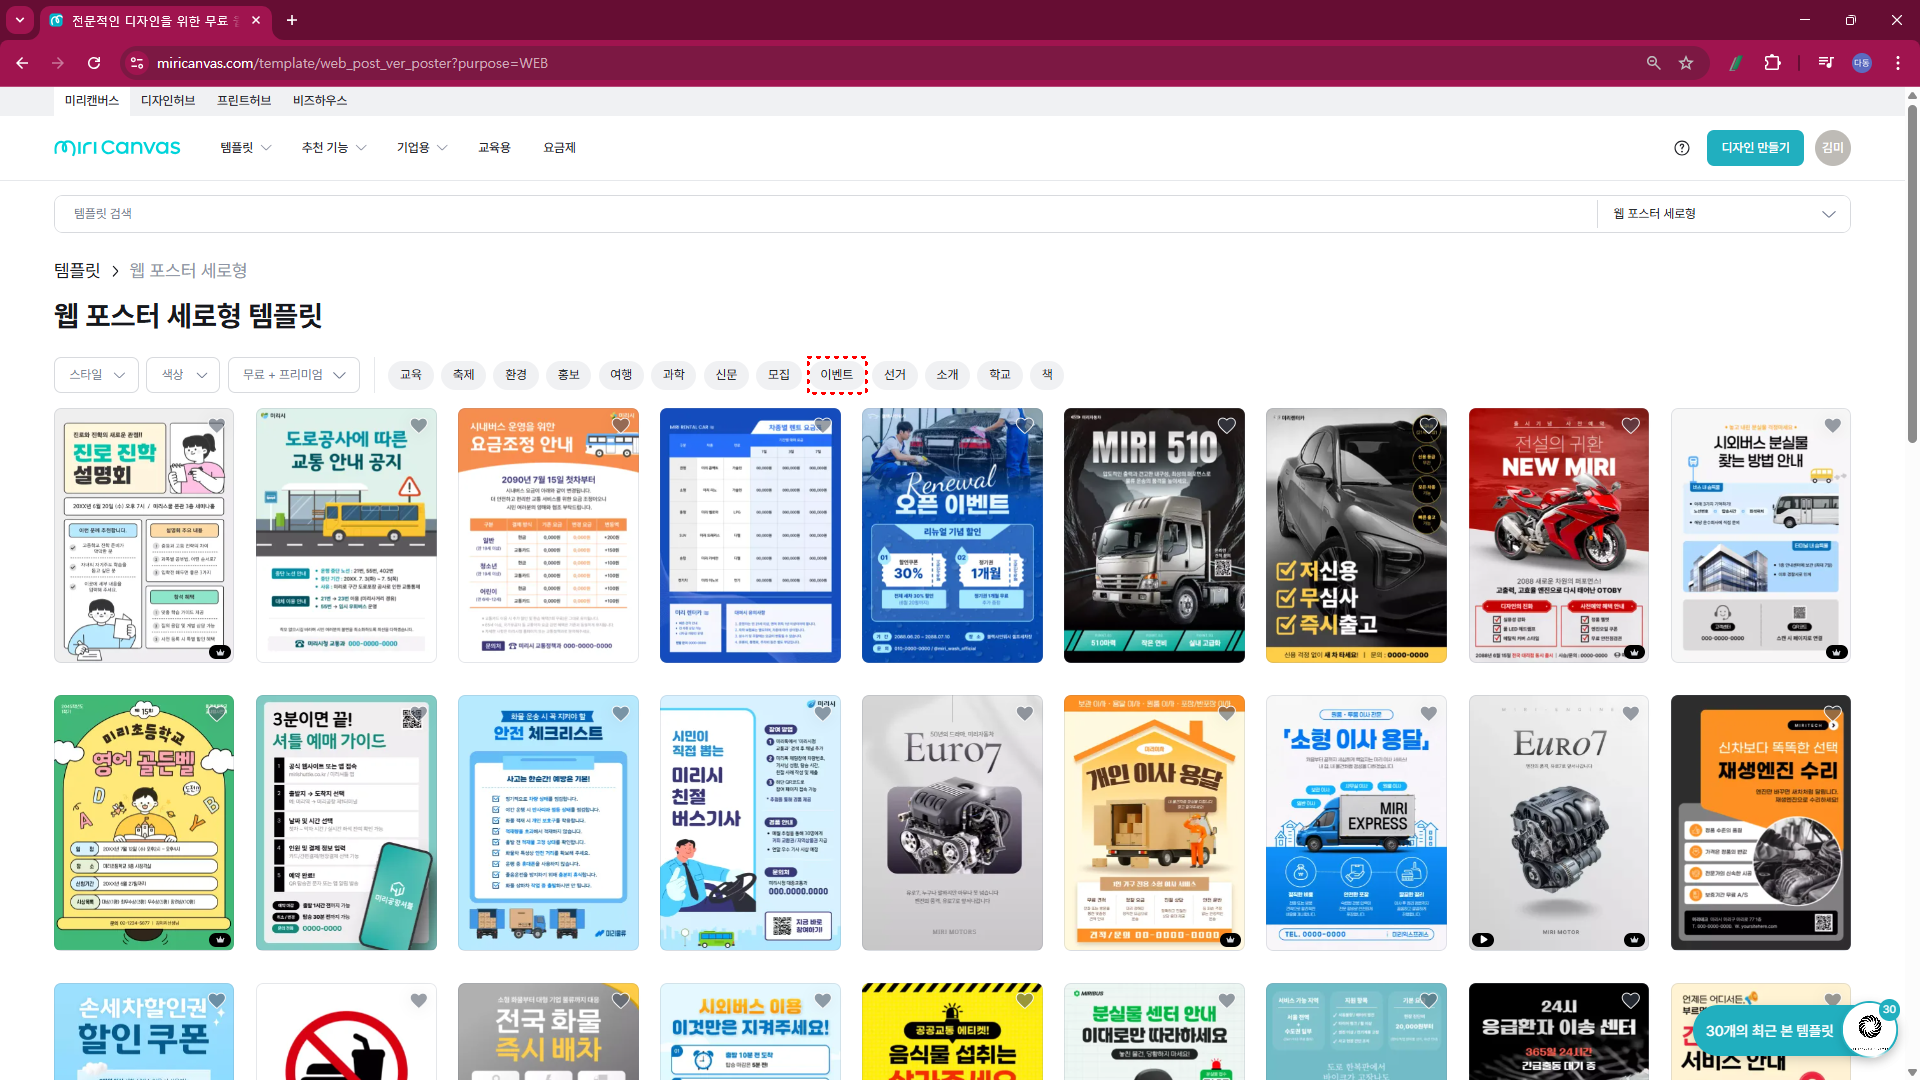
Task: Reload the page with the refresh icon
Action: pos(94,63)
